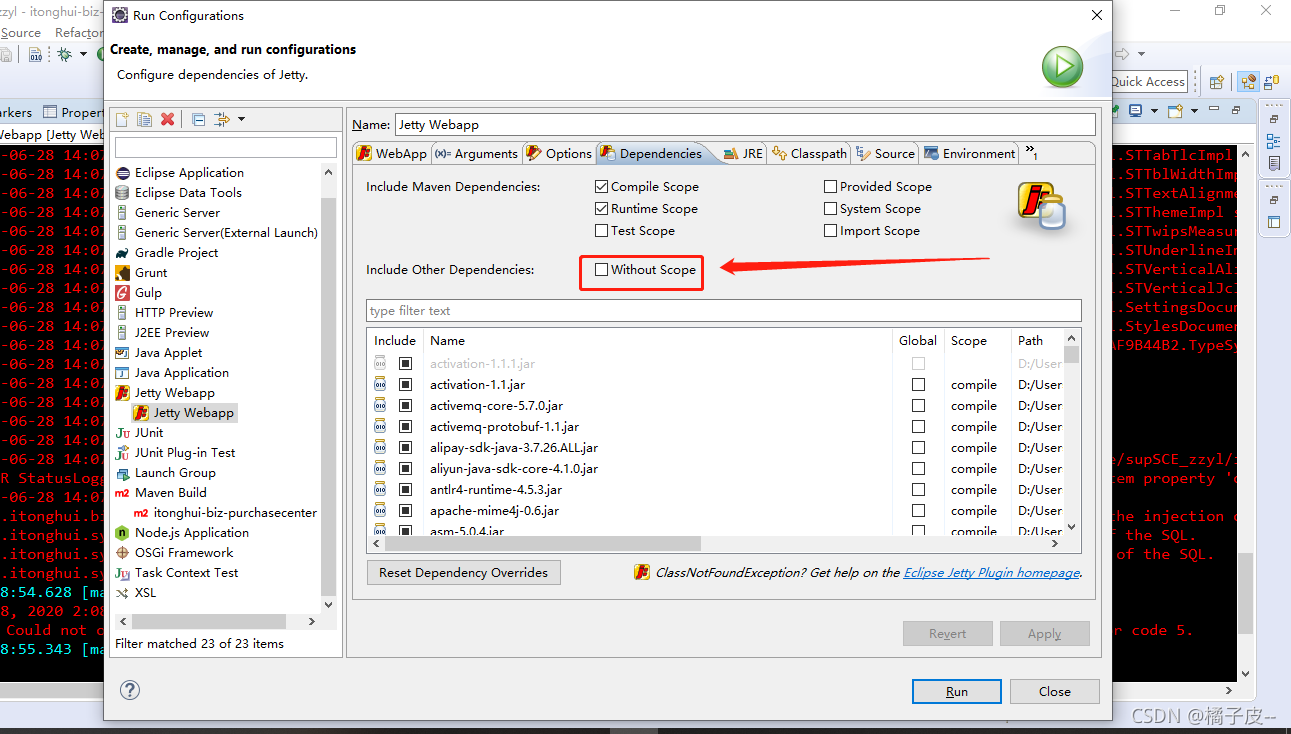The image size is (1291, 734).
Task: Collapse all configuration types in the list
Action: [x=197, y=119]
